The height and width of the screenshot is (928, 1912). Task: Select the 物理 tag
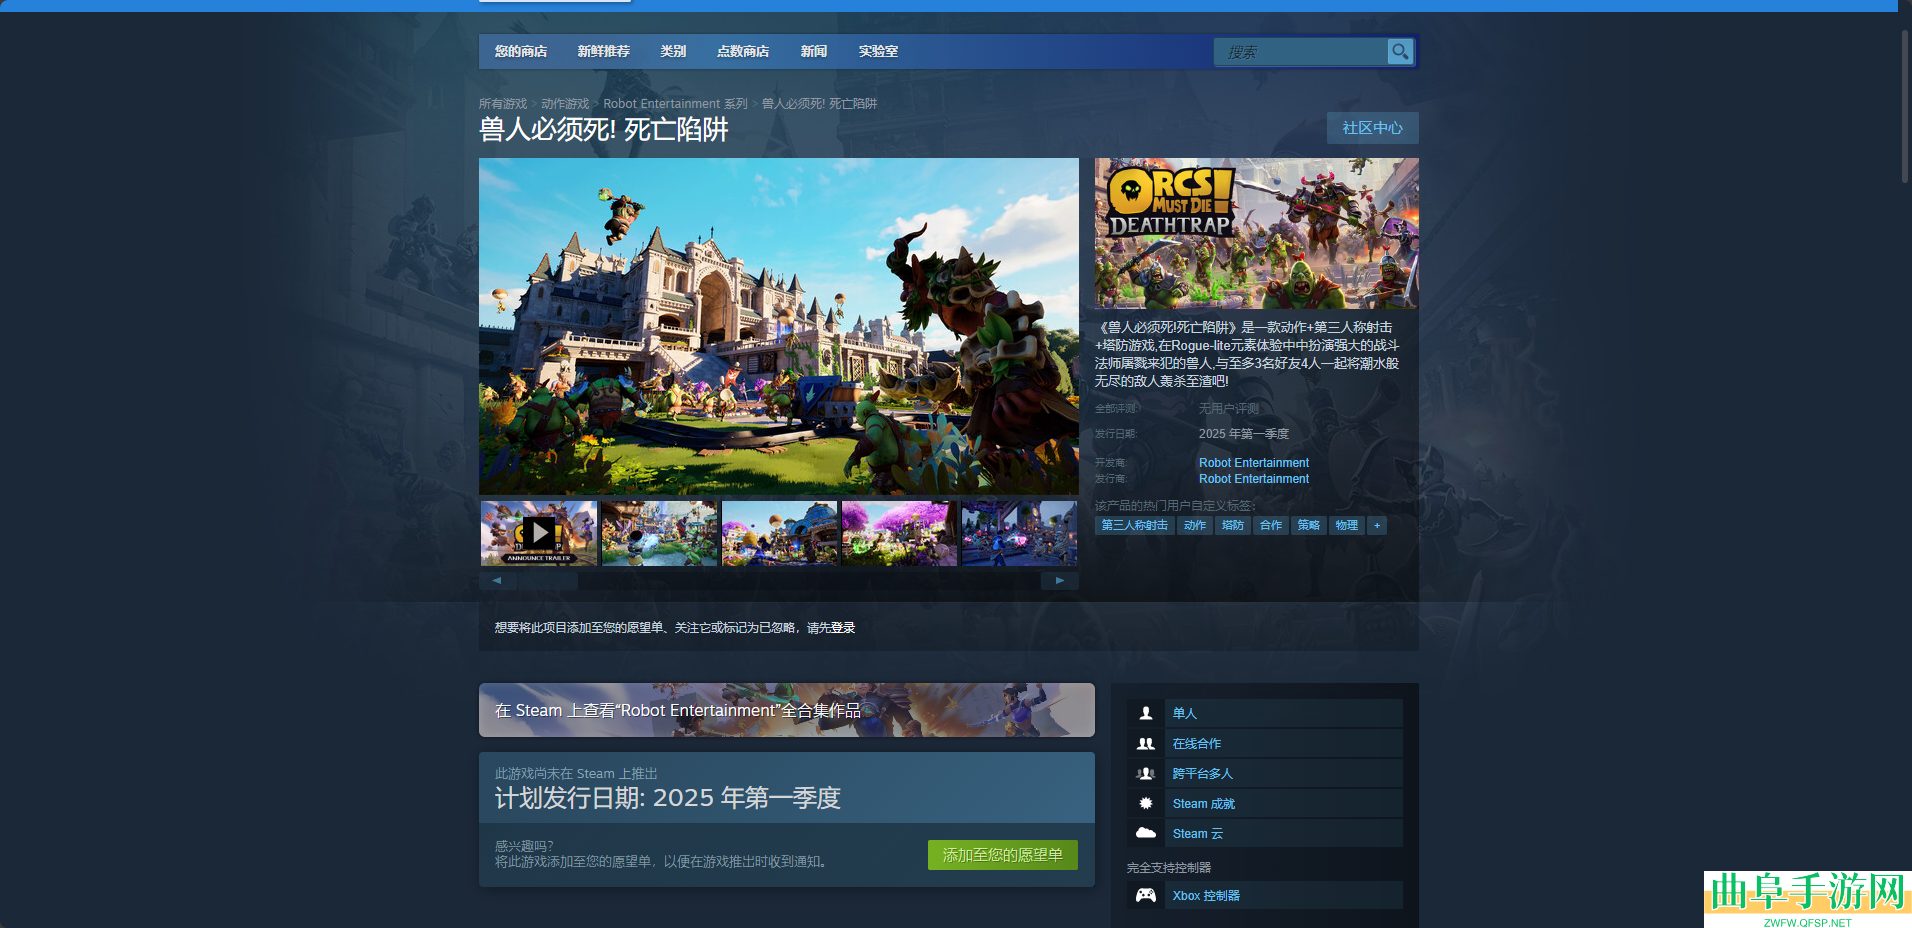click(1347, 525)
